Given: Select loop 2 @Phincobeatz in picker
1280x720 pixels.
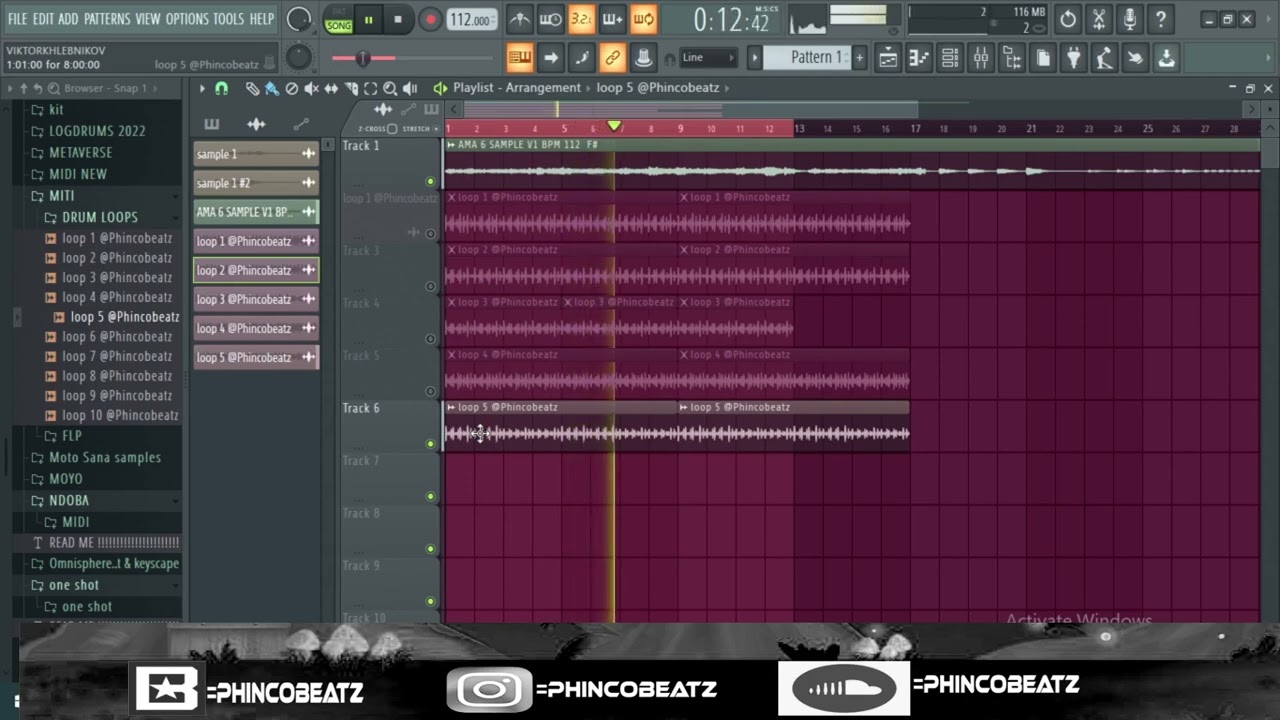Looking at the screenshot, I should [x=256, y=270].
